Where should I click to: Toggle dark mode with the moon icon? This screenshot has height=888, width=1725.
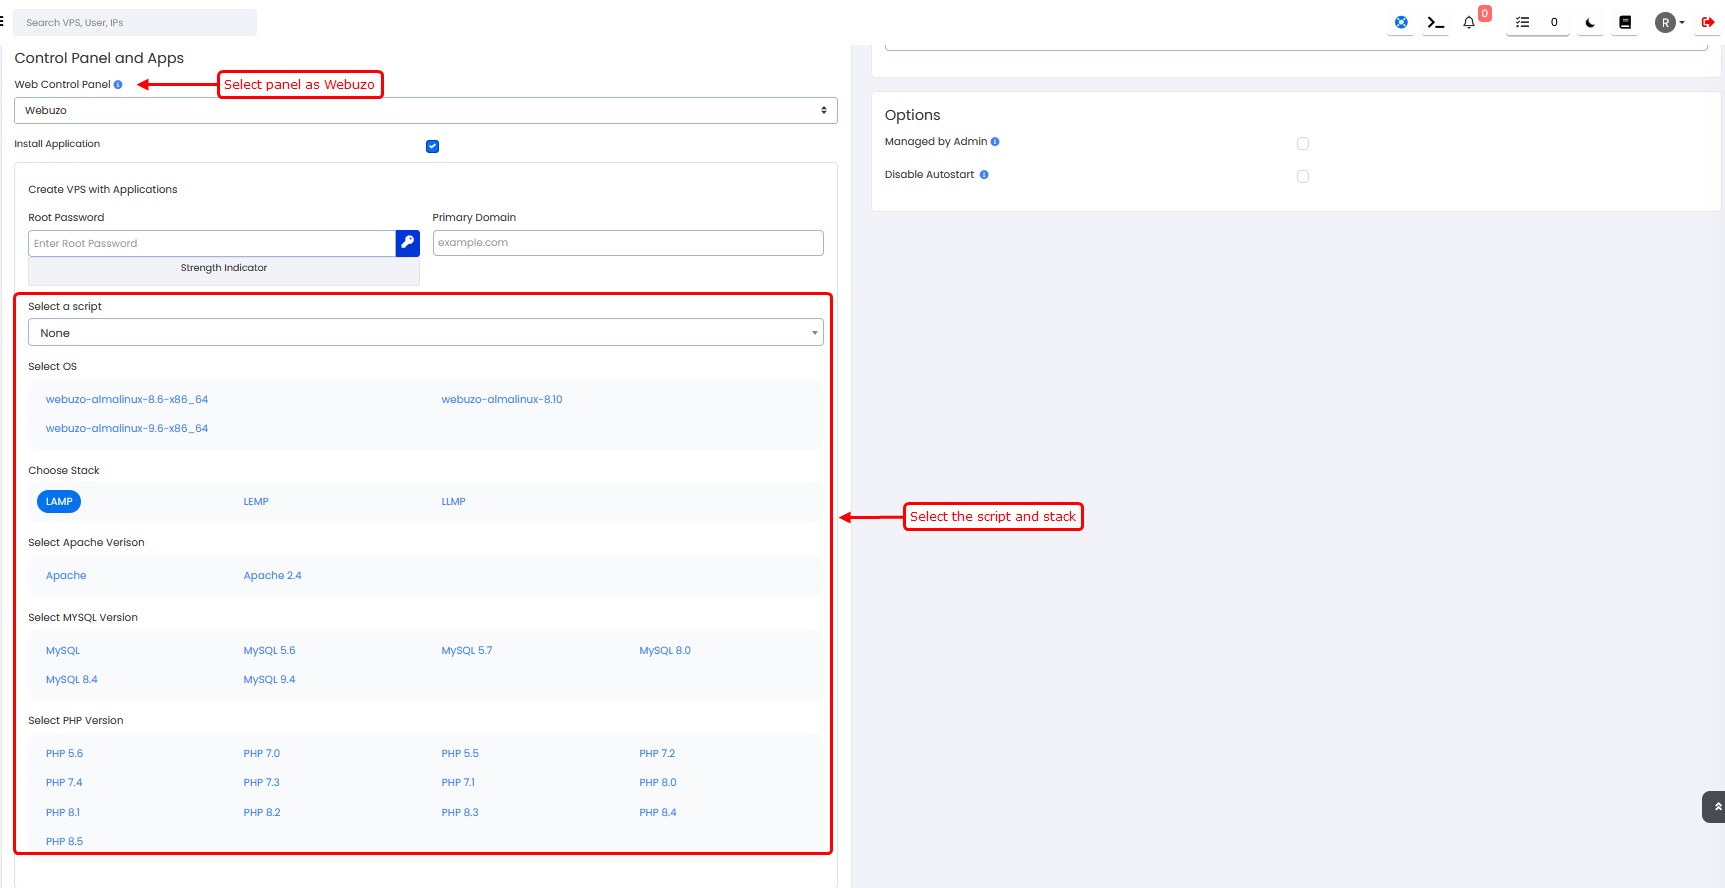coord(1590,22)
